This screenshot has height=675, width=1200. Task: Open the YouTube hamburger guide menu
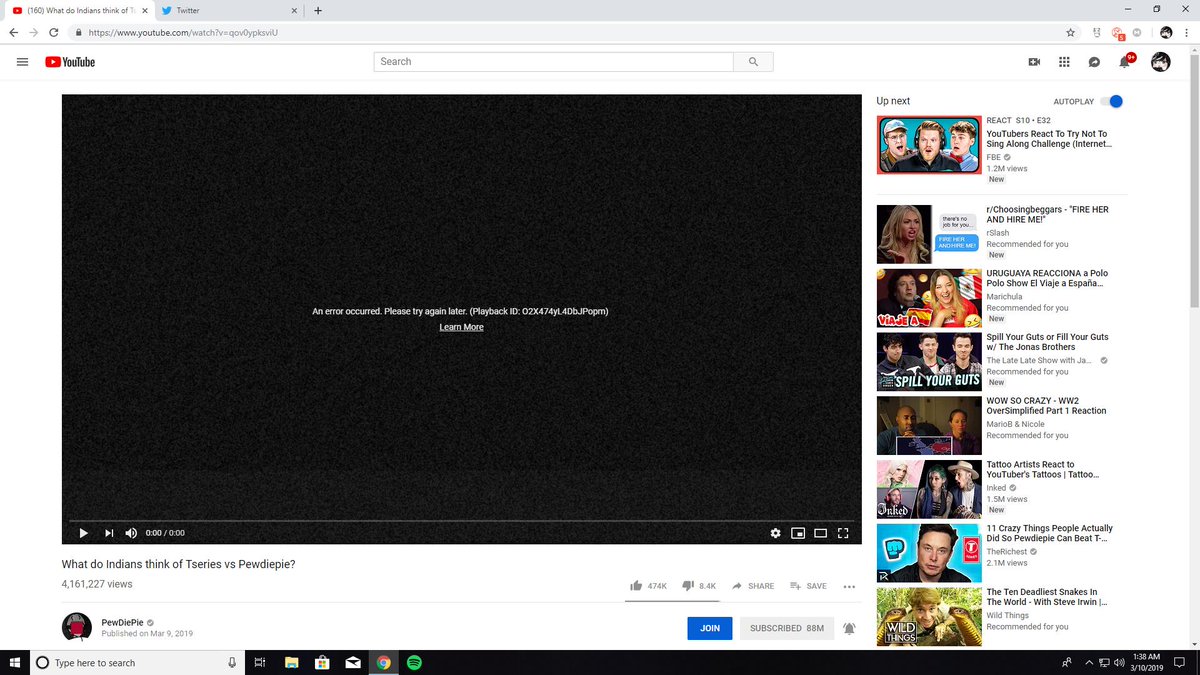22,62
